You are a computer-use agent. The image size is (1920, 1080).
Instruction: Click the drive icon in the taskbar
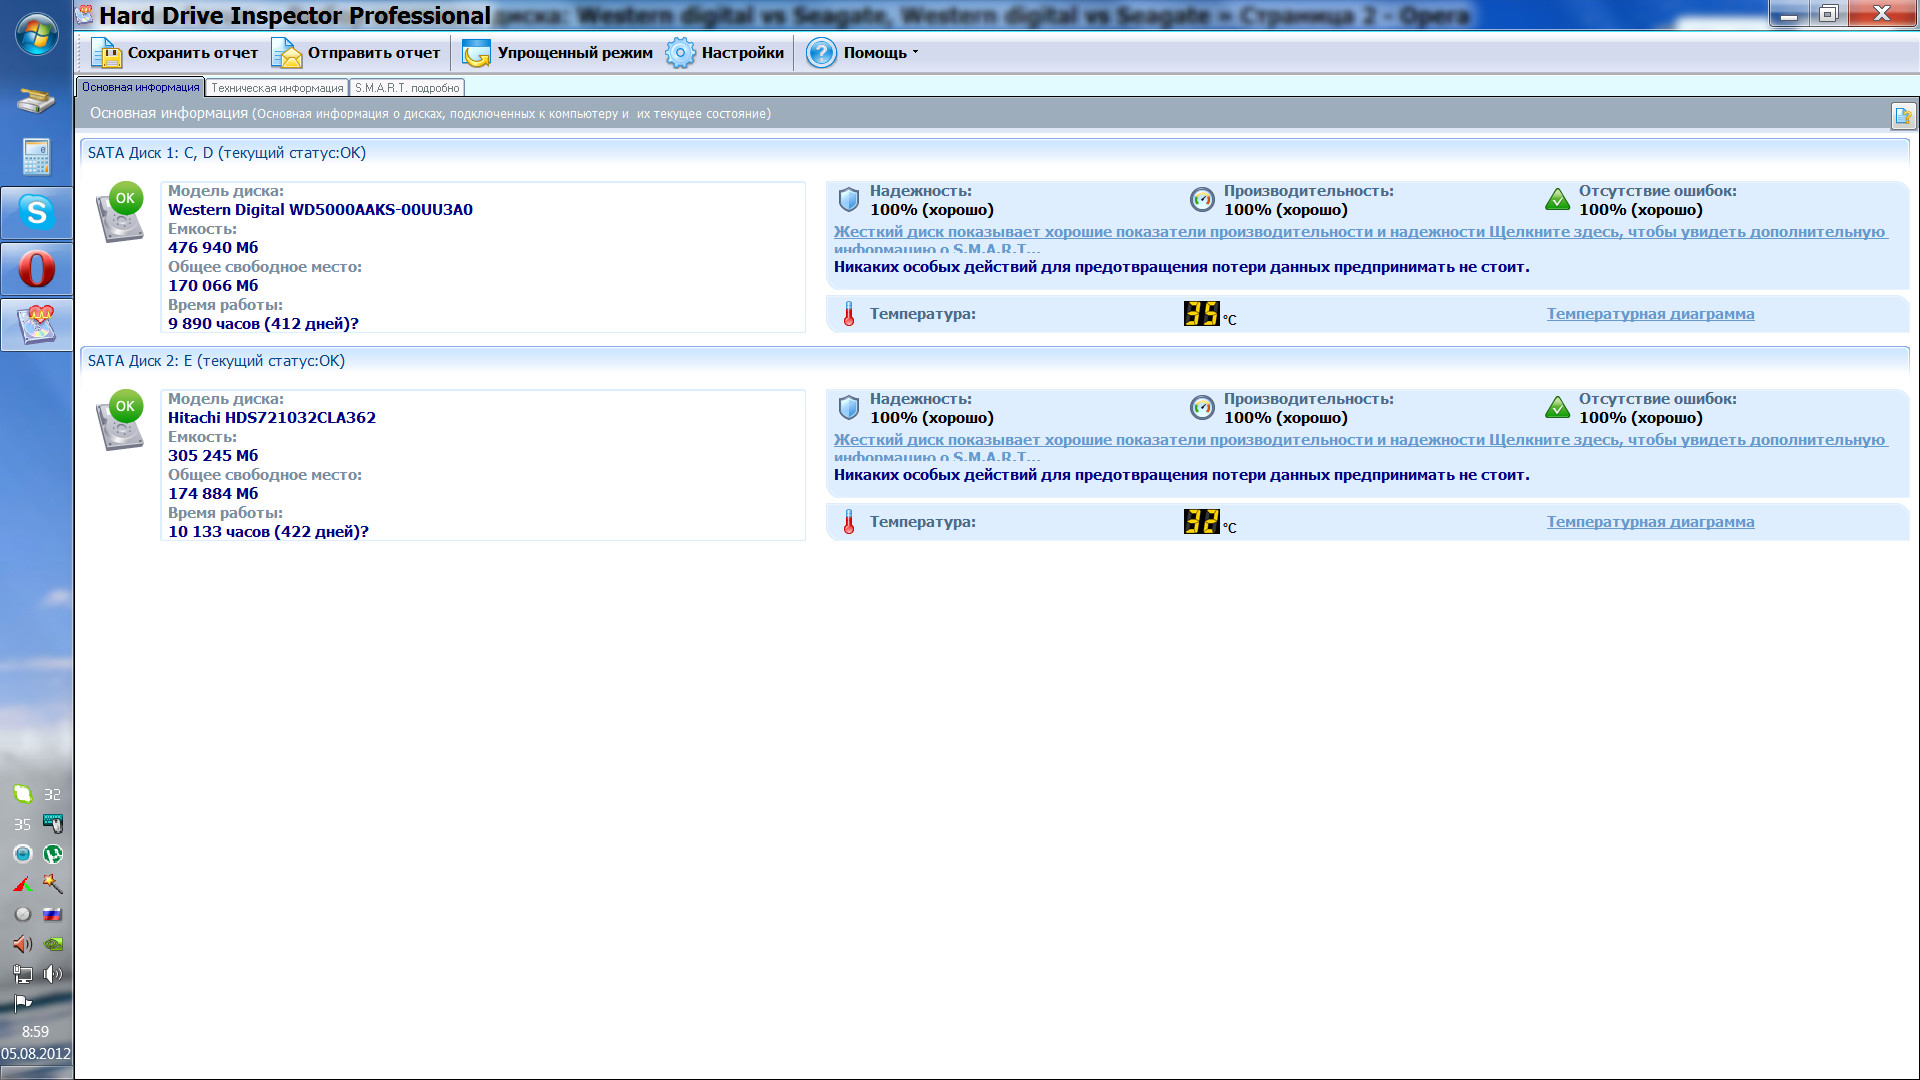[36, 100]
